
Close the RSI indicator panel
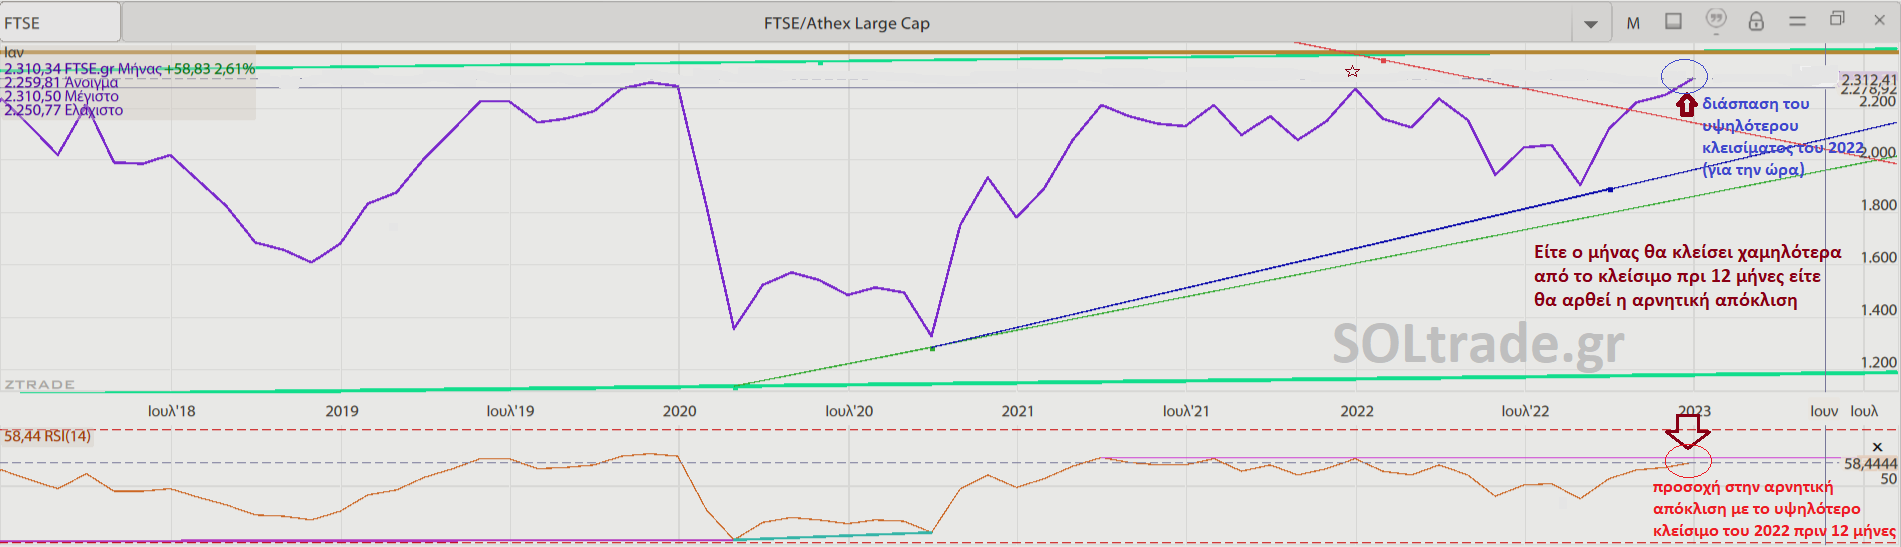[1877, 447]
